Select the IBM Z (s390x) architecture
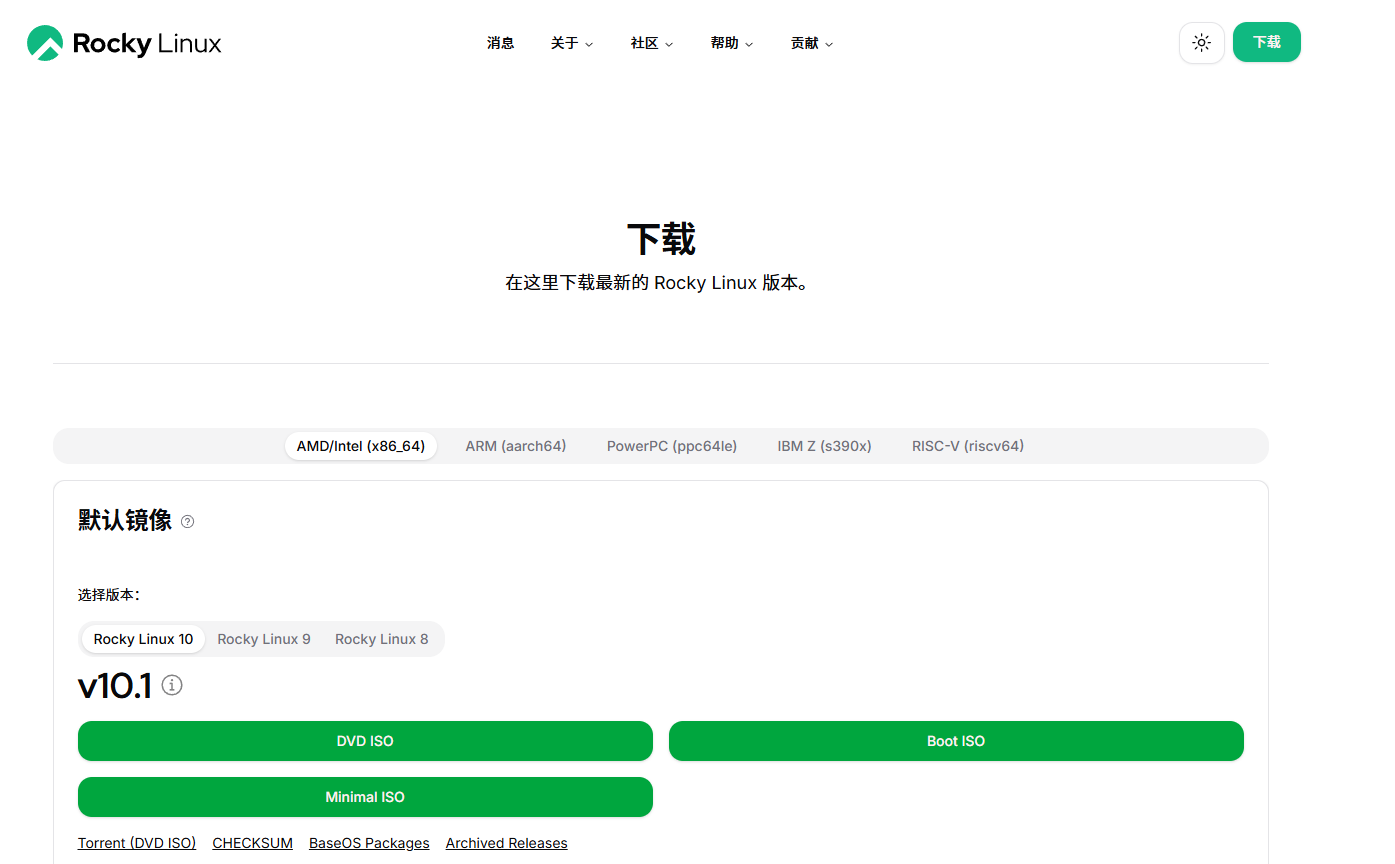1395x864 pixels. (x=824, y=445)
